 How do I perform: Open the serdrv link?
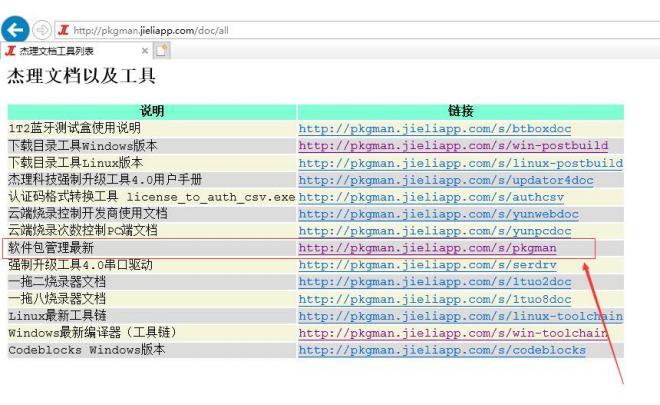[428, 265]
